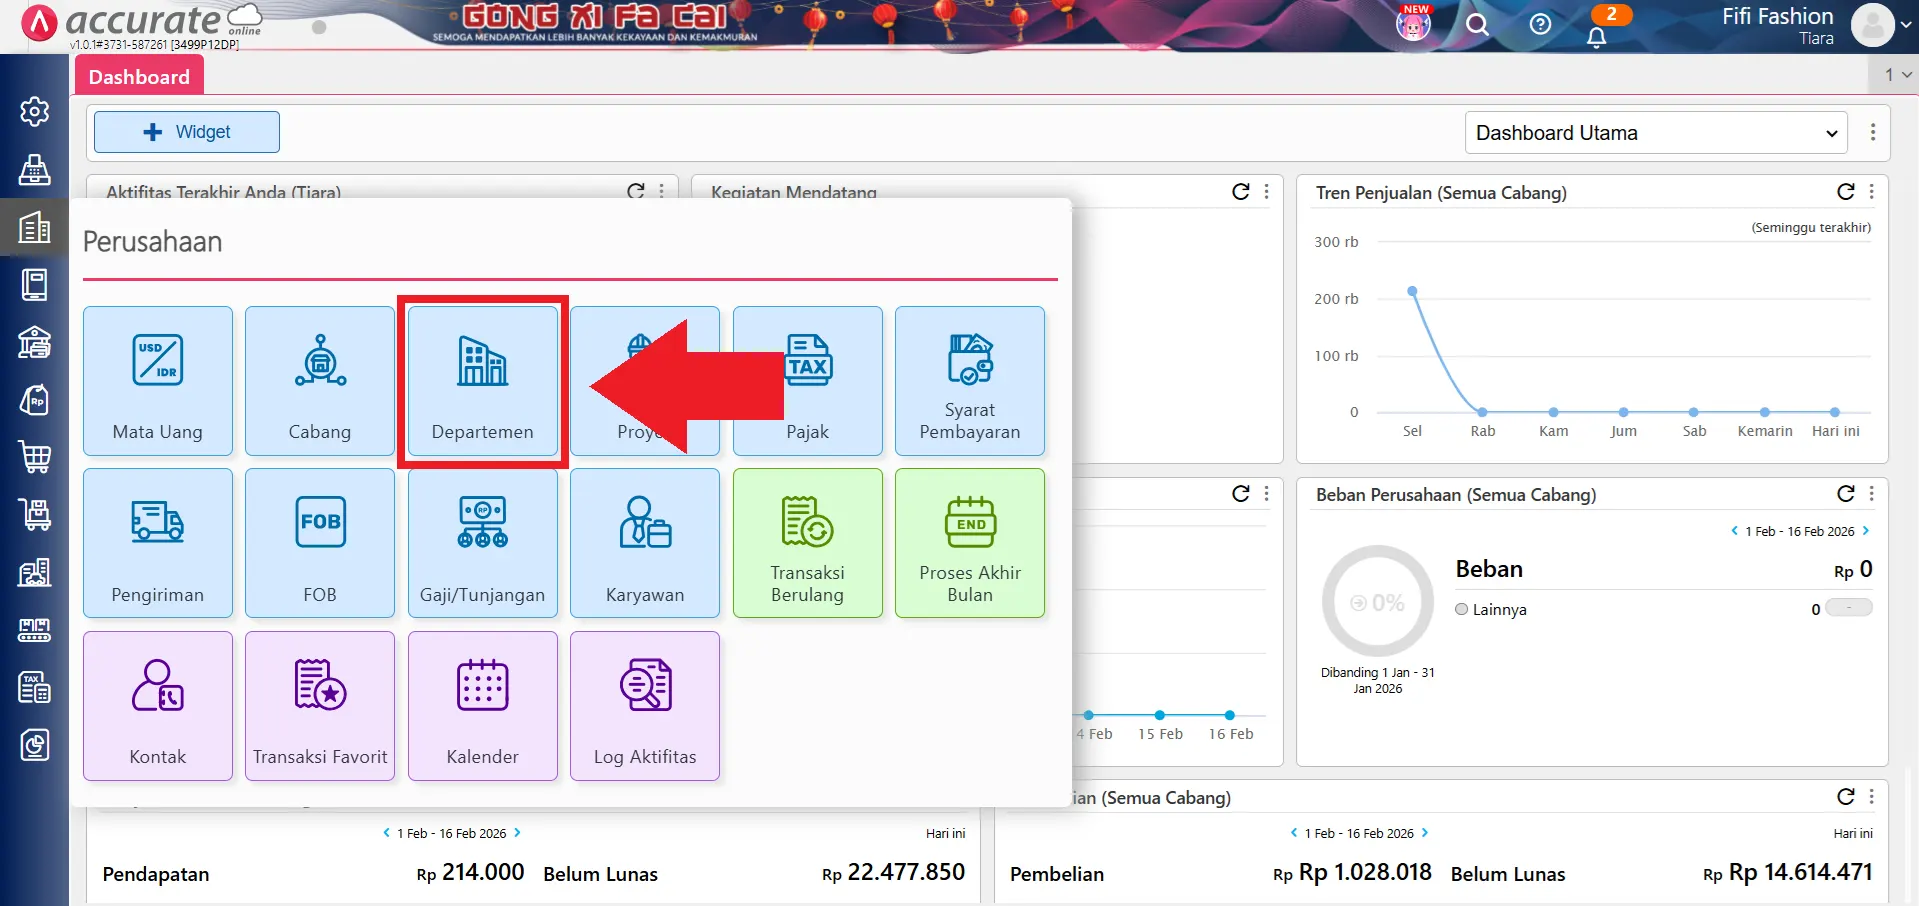Screen dimensions: 1919x906
Task: Open the Log Aktifitas tile
Action: [645, 706]
